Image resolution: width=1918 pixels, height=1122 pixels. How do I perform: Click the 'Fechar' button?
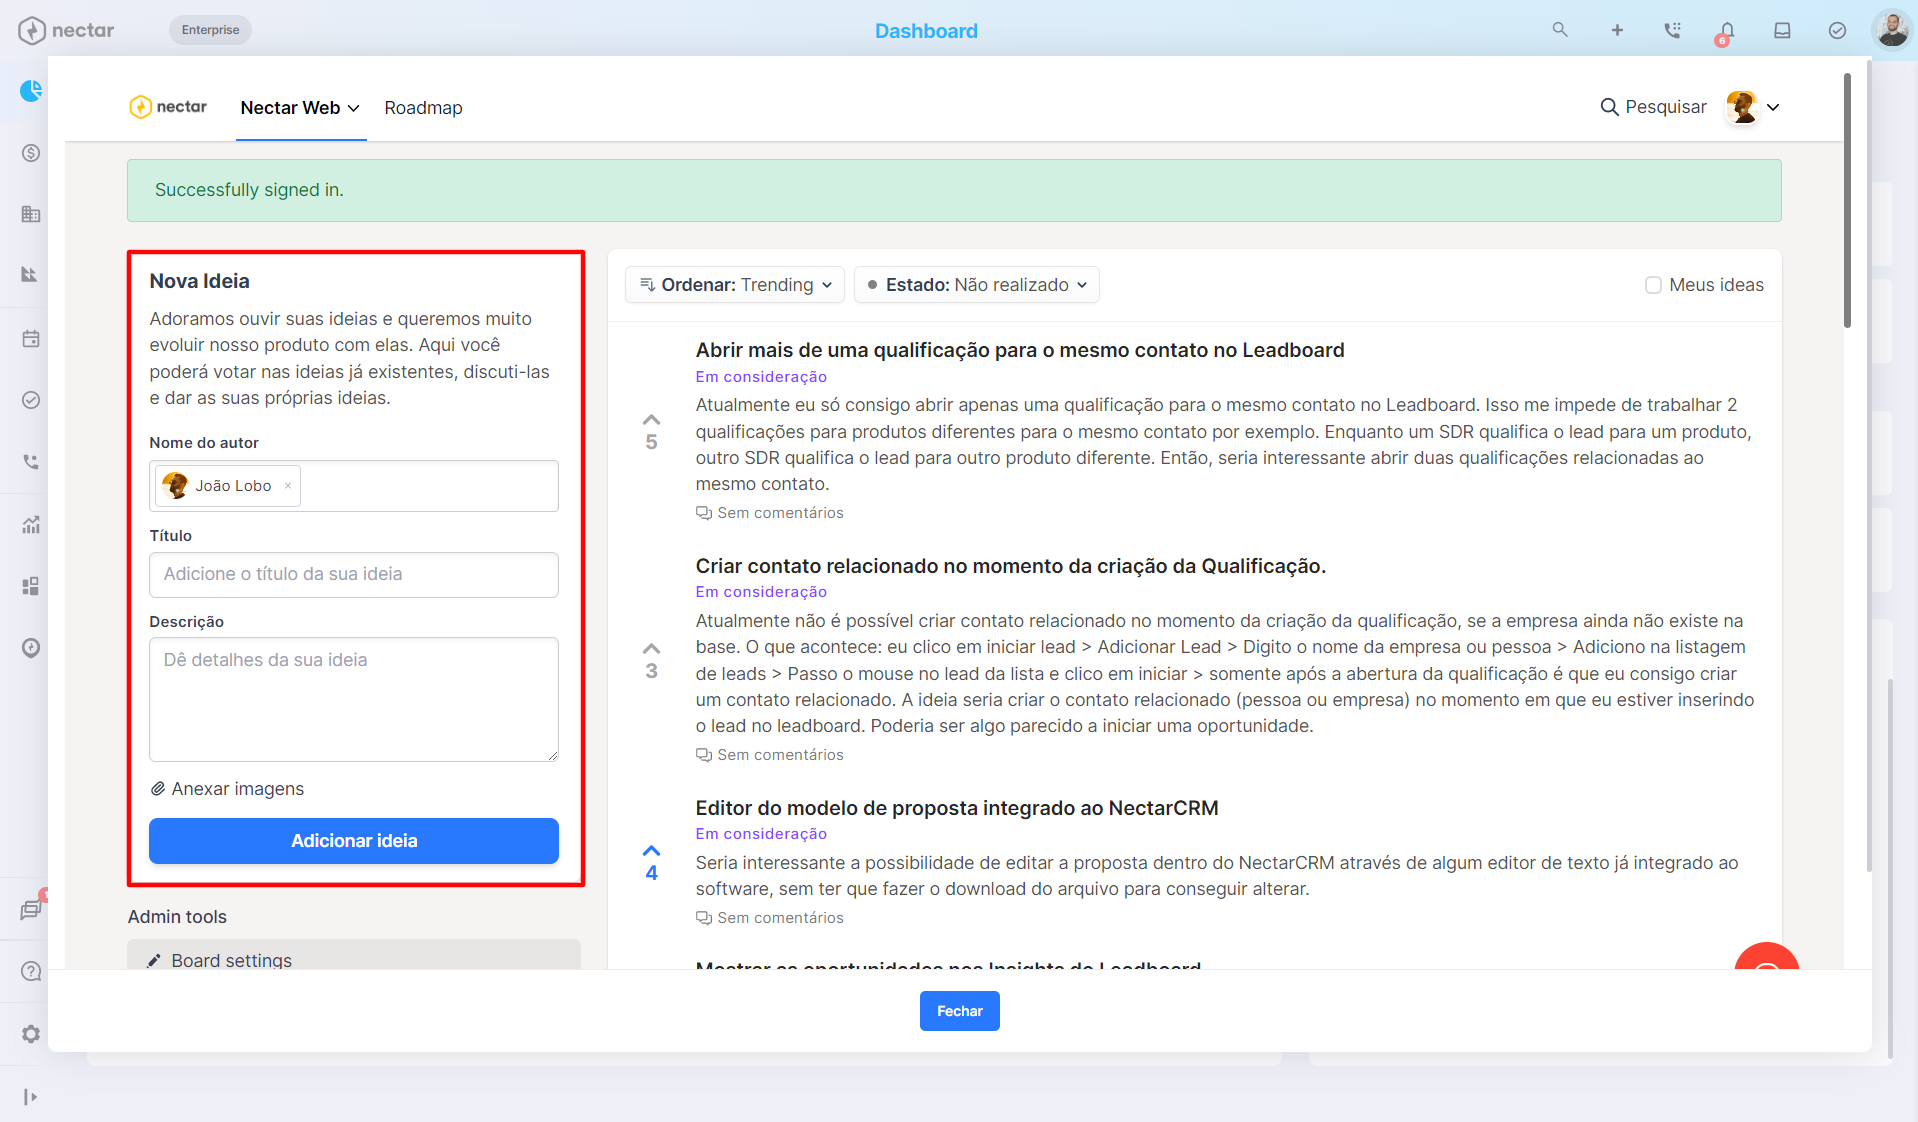[960, 1011]
